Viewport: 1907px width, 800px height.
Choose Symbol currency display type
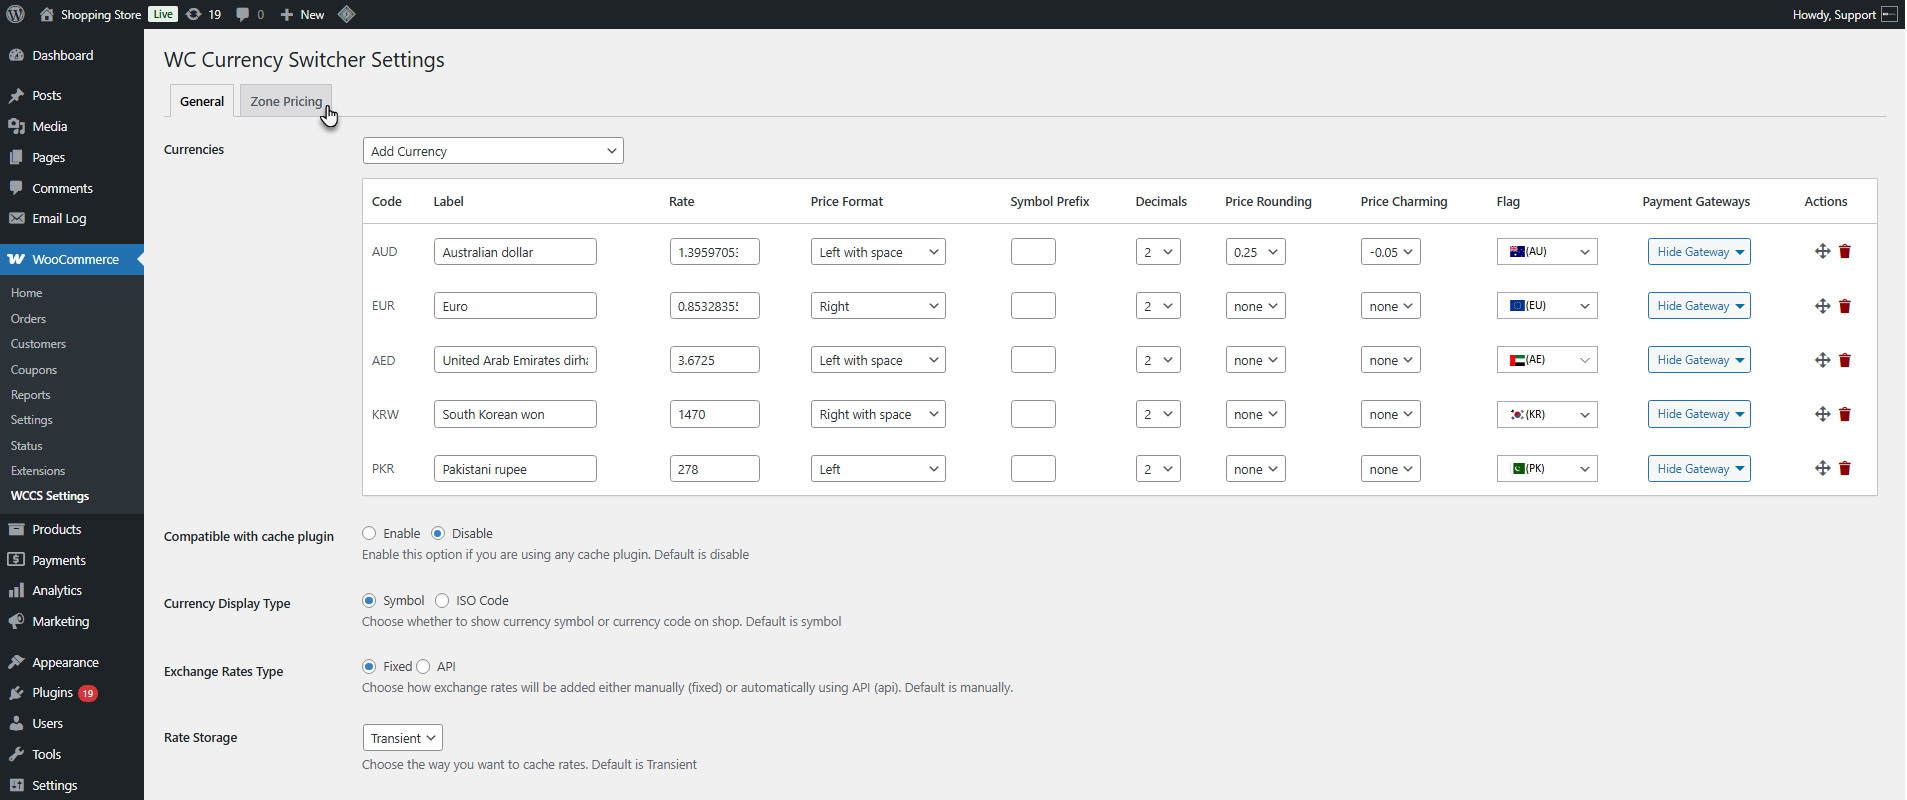[369, 600]
